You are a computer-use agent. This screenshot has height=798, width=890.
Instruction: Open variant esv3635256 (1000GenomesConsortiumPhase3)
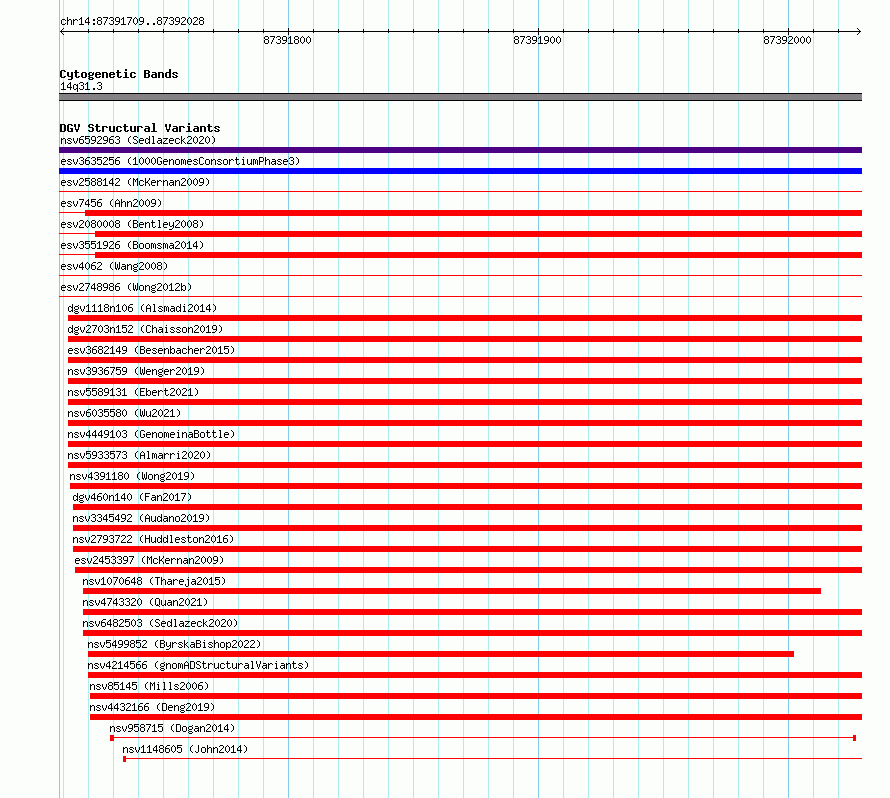[180, 161]
